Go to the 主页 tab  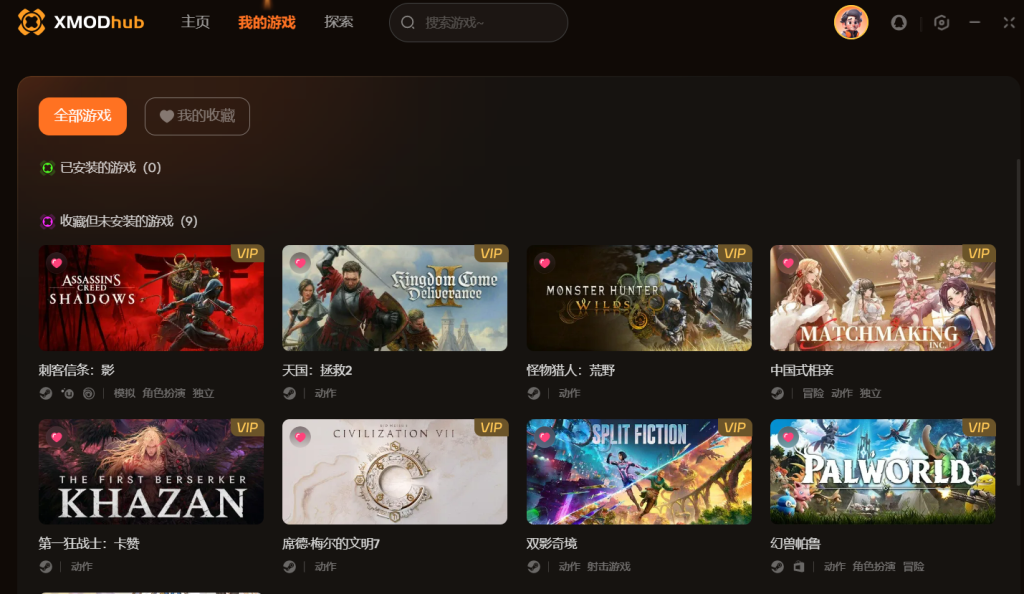[195, 22]
